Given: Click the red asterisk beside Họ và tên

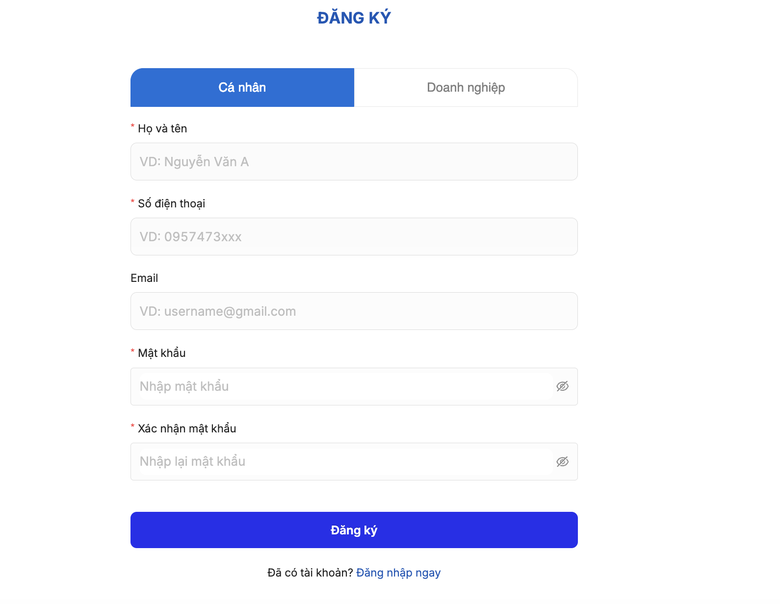Looking at the screenshot, I should pyautogui.click(x=133, y=127).
